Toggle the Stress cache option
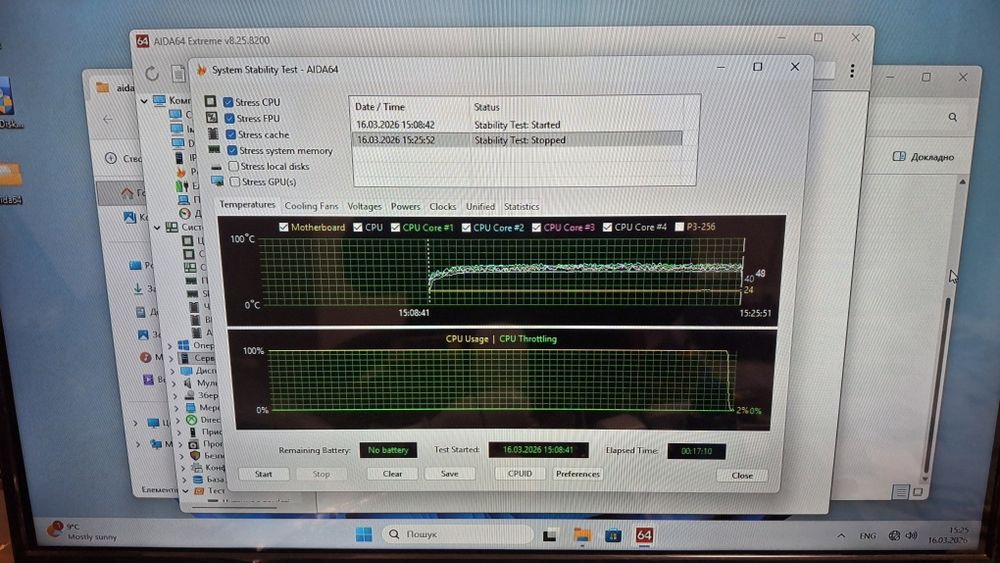Screen dimensions: 1000x563 (231, 135)
